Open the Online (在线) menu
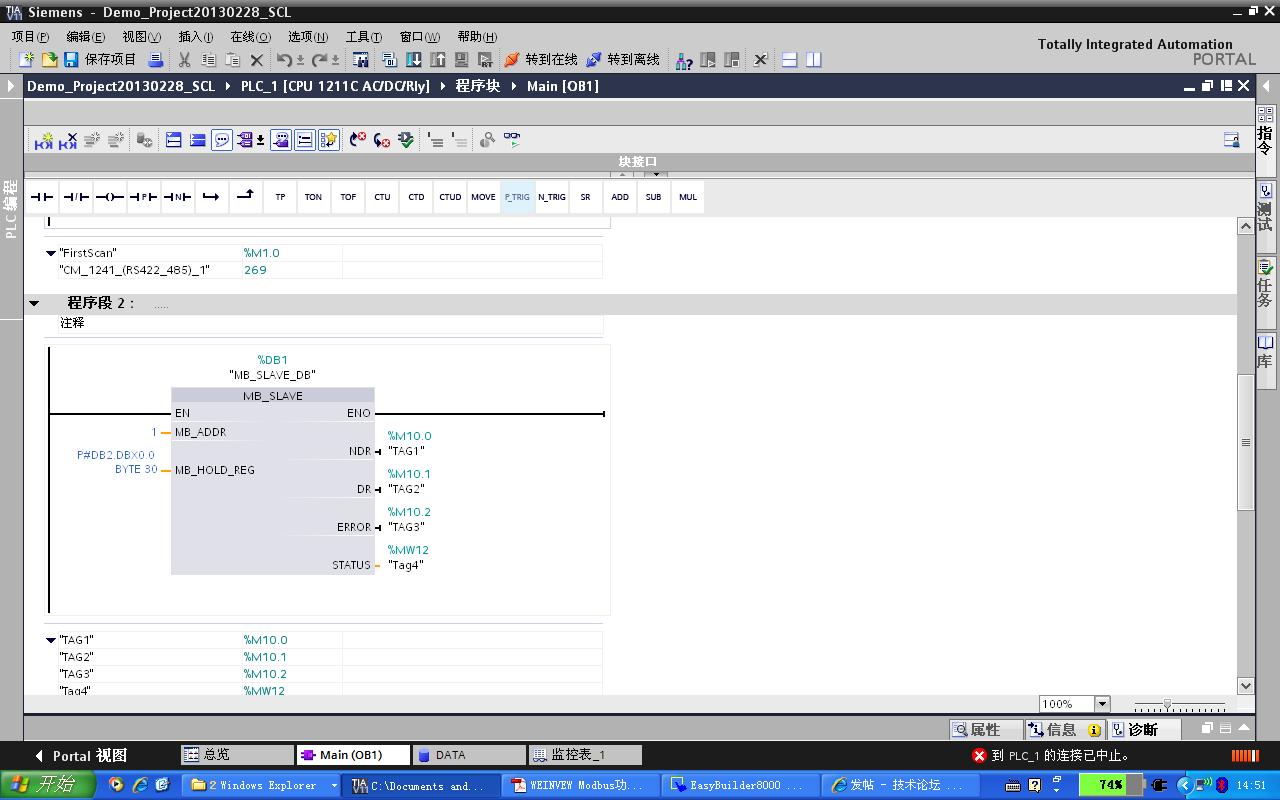 tap(250, 37)
